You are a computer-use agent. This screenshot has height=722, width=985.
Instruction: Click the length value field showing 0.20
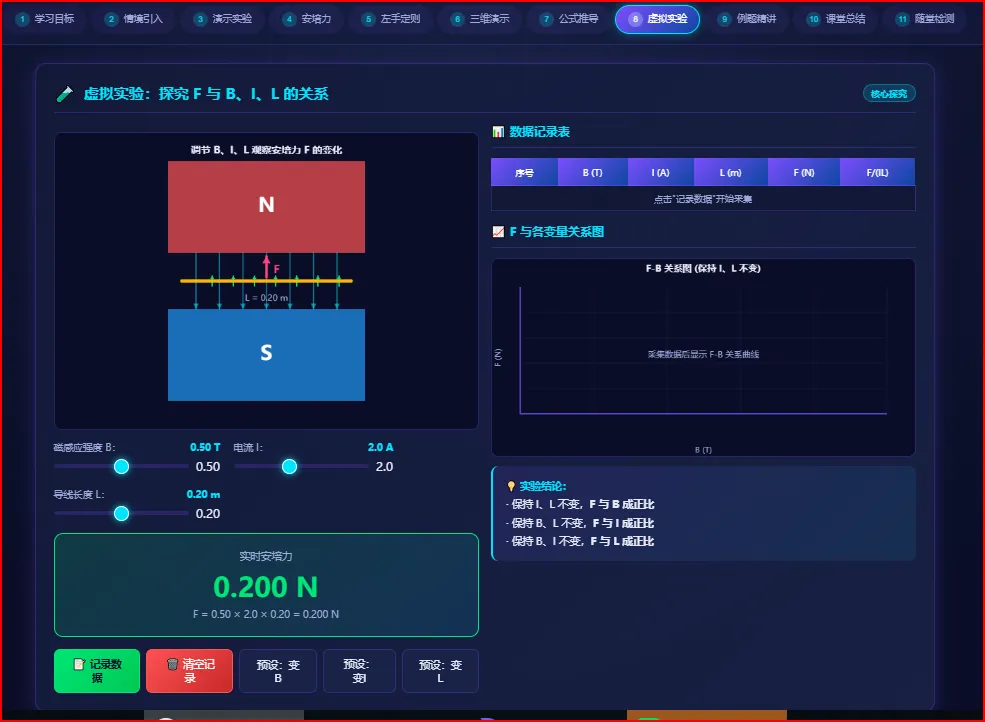208,513
